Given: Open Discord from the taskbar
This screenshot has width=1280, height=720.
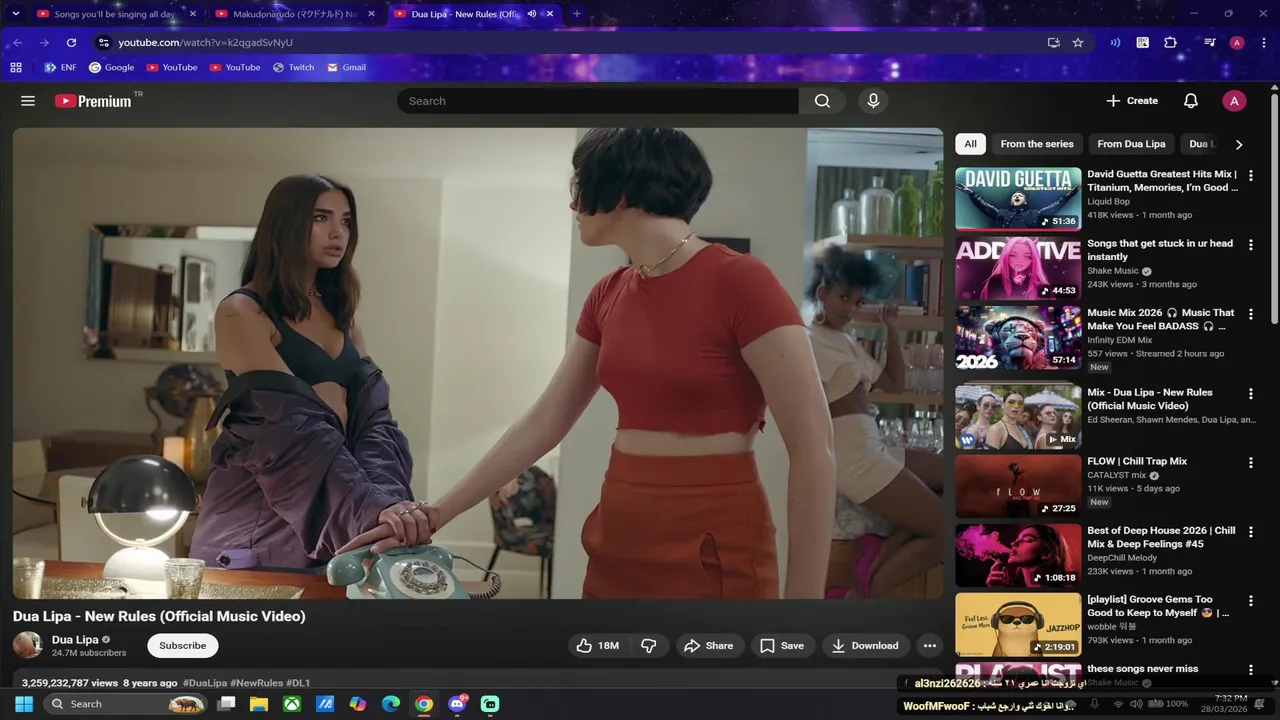Looking at the screenshot, I should (x=457, y=704).
